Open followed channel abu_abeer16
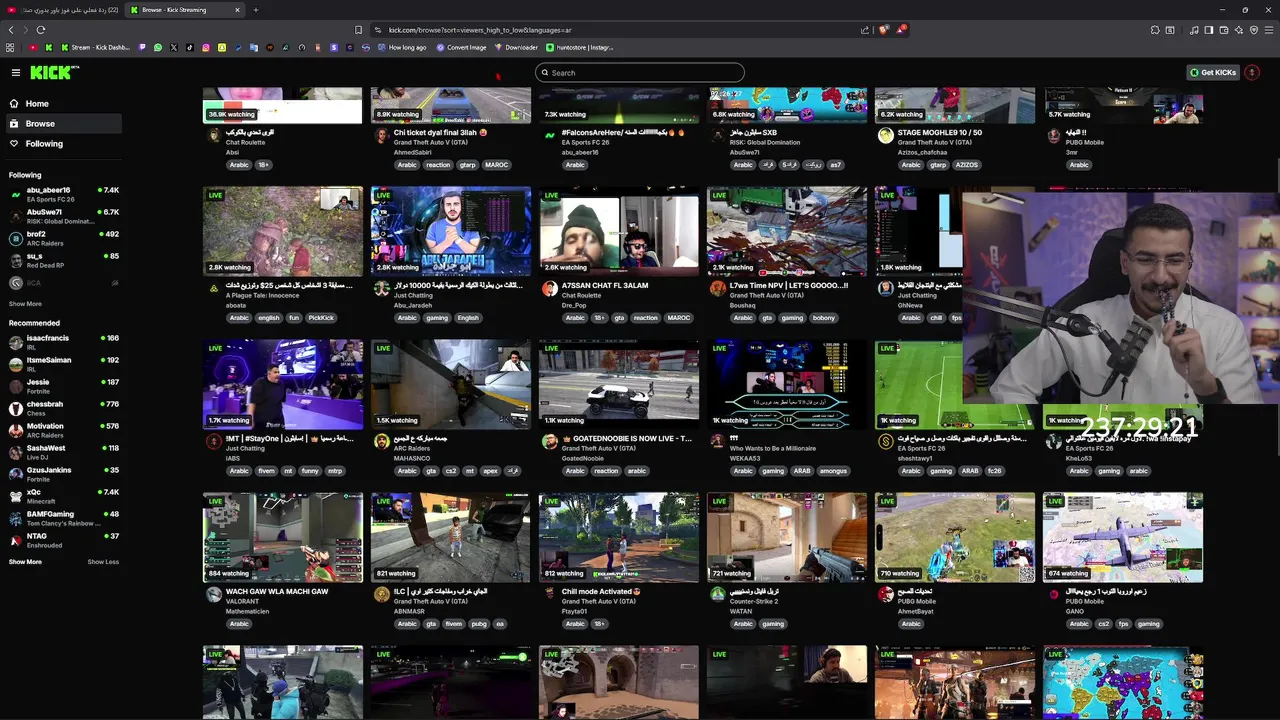1280x720 pixels. click(x=62, y=194)
